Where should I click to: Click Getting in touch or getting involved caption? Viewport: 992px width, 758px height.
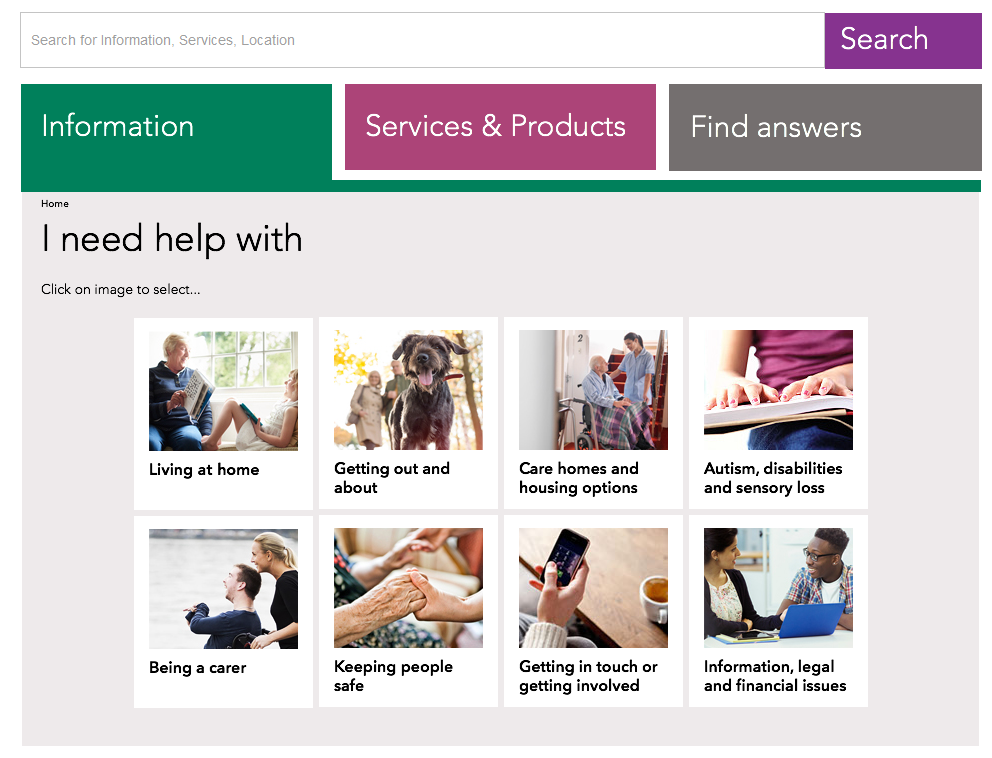(x=588, y=676)
